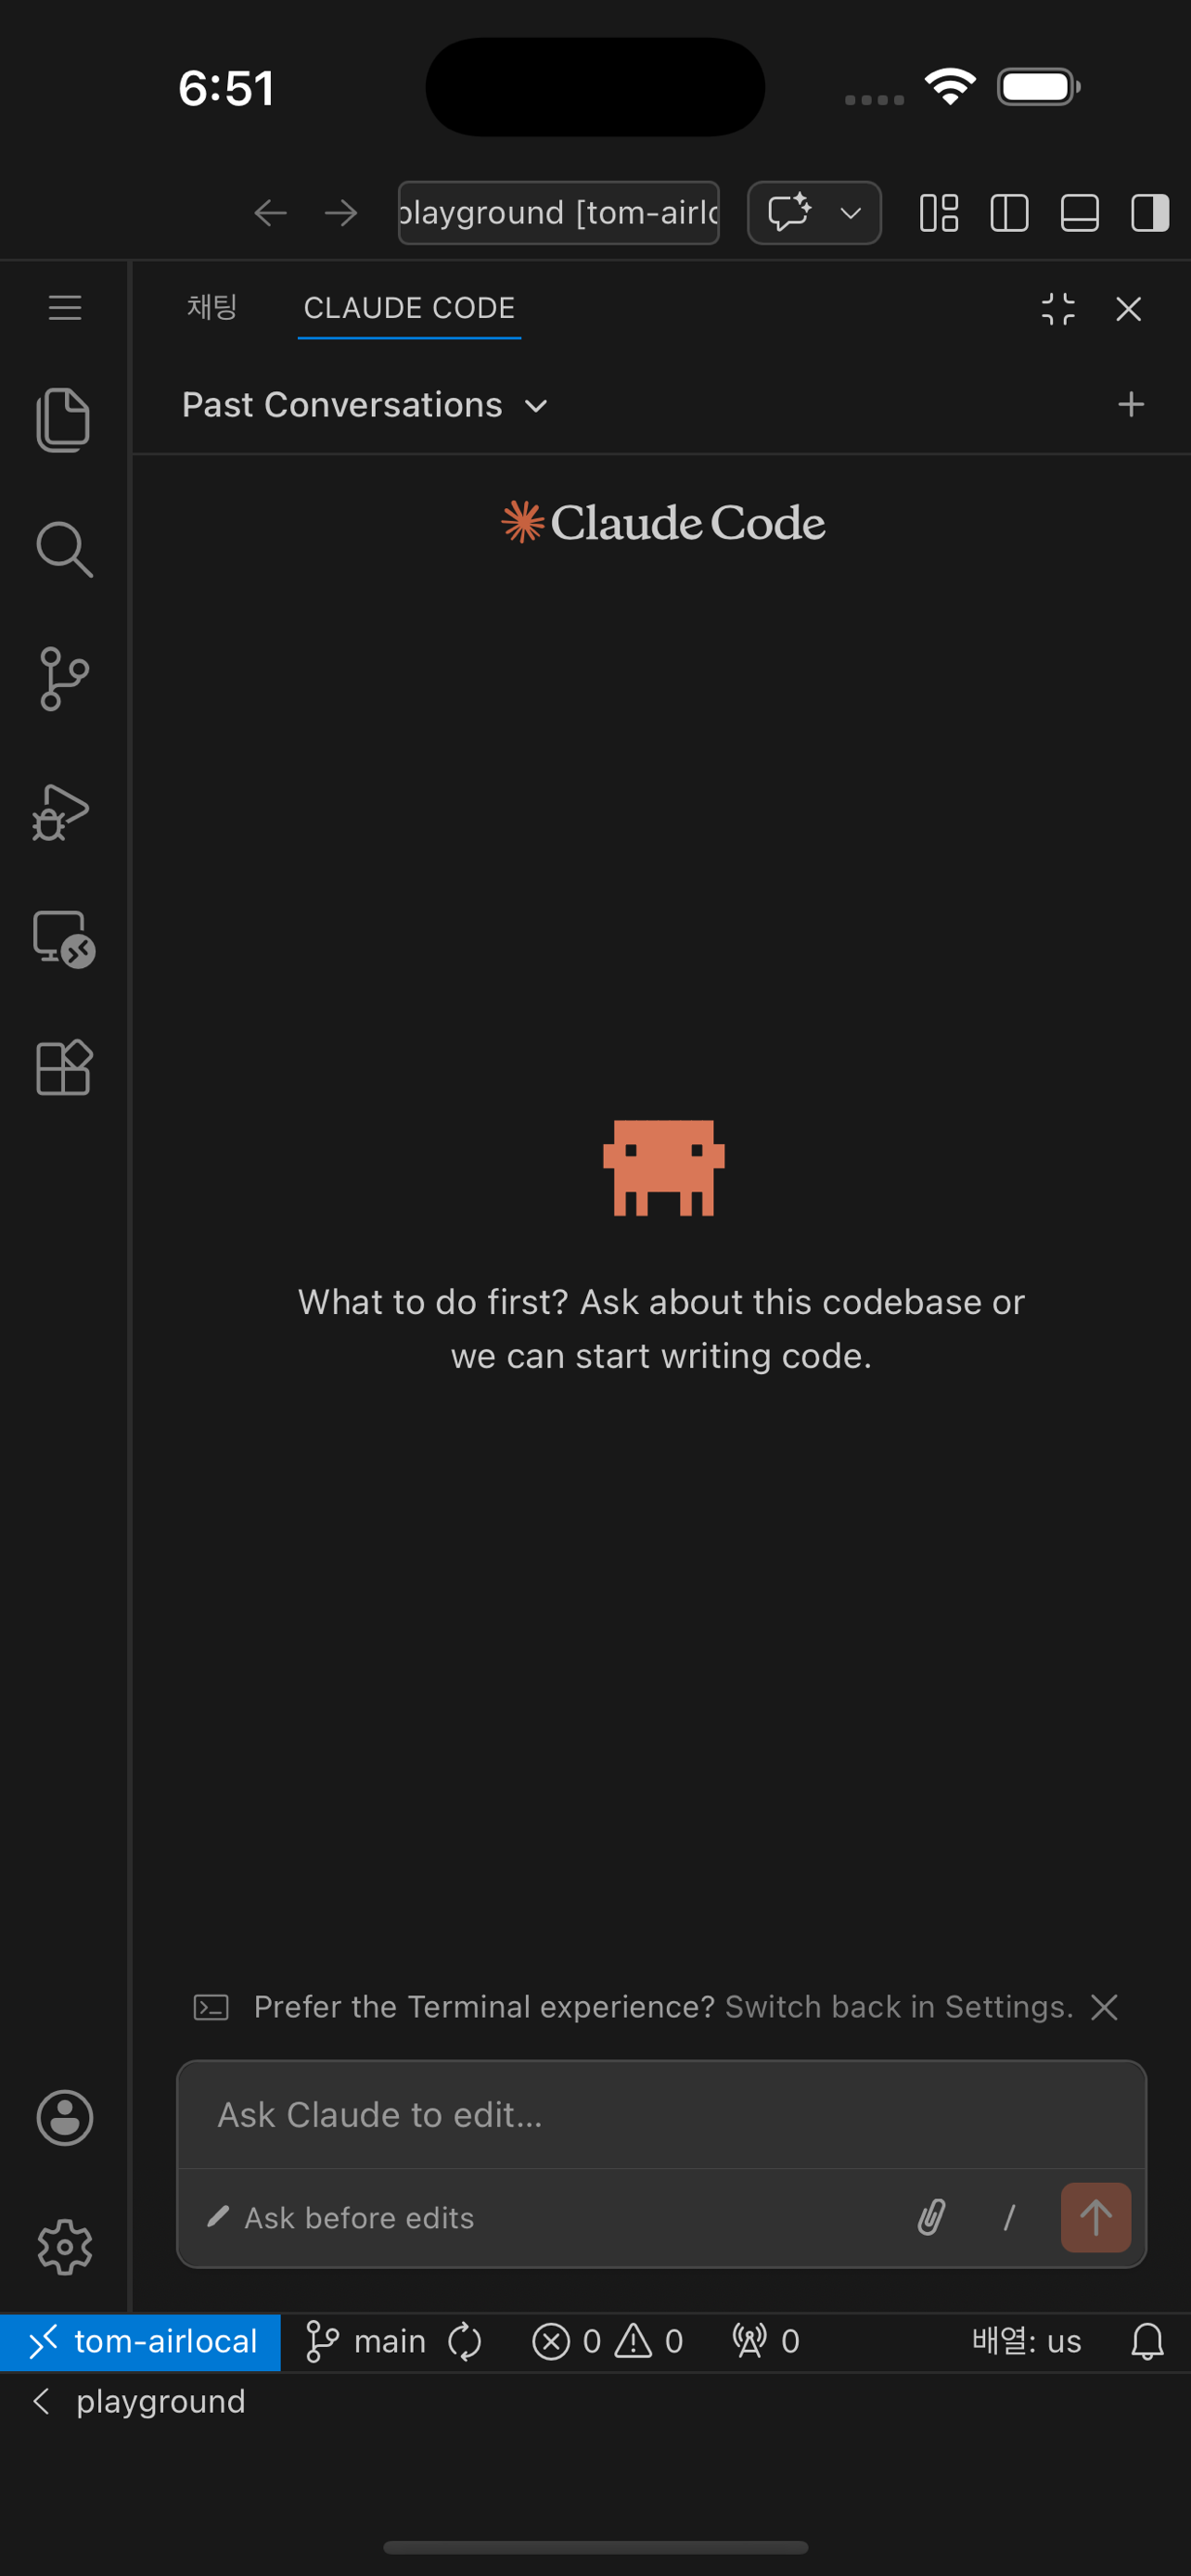
Task: Open Source Control view
Action: pos(64,679)
